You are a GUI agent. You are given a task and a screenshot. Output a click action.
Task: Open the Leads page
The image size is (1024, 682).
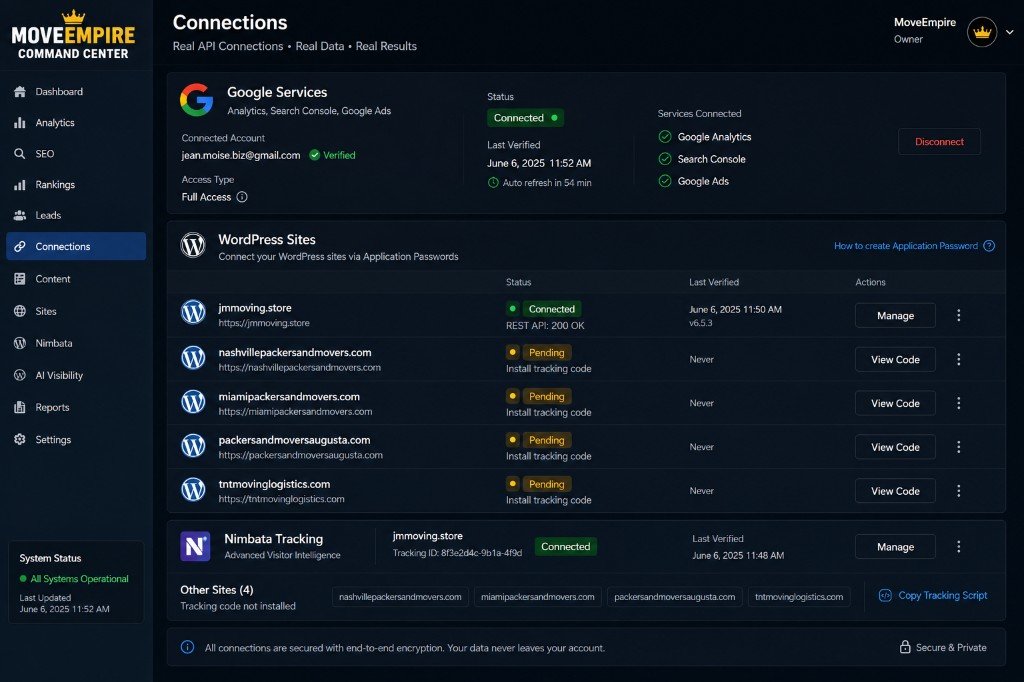coord(76,216)
